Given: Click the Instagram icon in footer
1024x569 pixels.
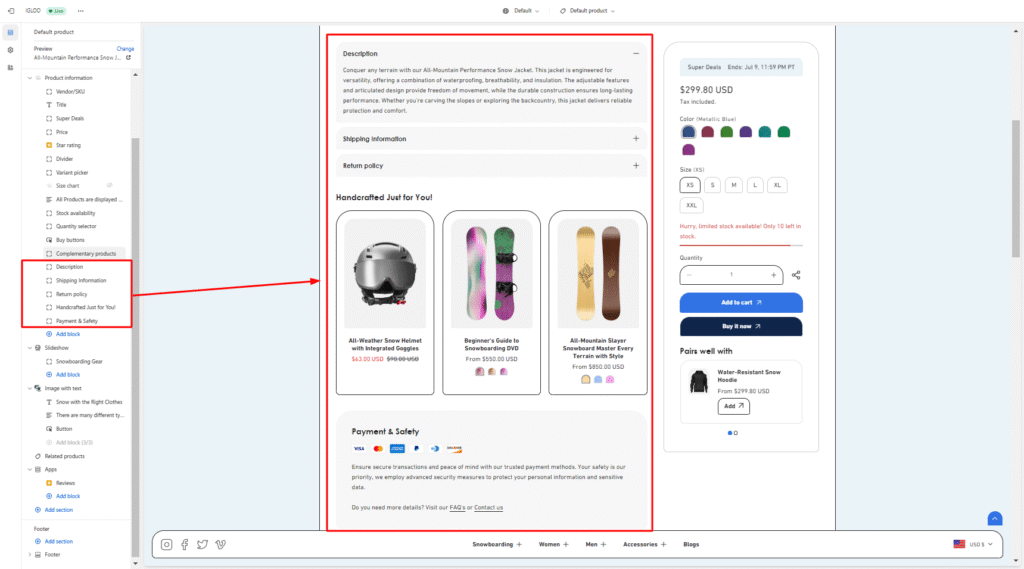Looking at the screenshot, I should click(x=167, y=544).
